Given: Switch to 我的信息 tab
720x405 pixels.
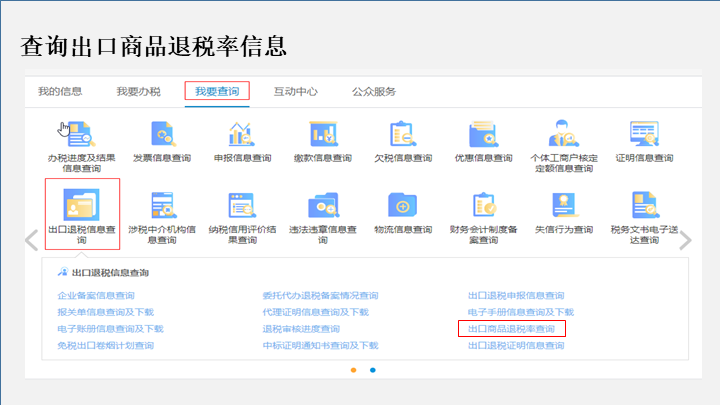Looking at the screenshot, I should coord(60,91).
